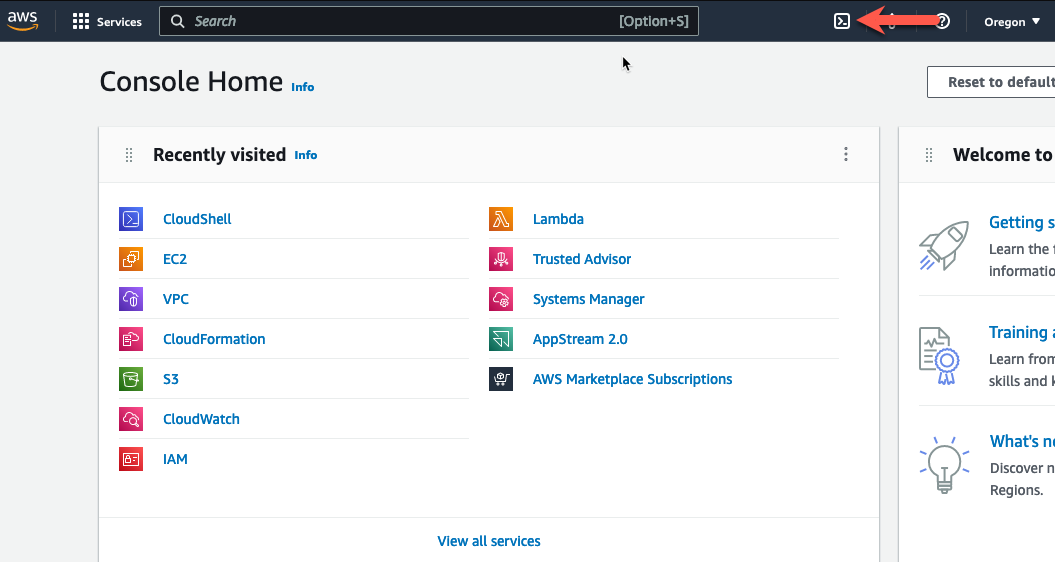Click the What's new lightbulb icon

pyautogui.click(x=945, y=465)
